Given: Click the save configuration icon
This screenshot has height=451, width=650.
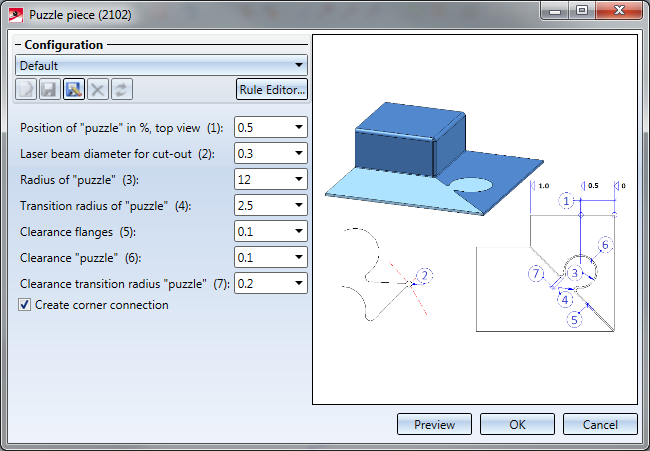Looking at the screenshot, I should [x=50, y=89].
